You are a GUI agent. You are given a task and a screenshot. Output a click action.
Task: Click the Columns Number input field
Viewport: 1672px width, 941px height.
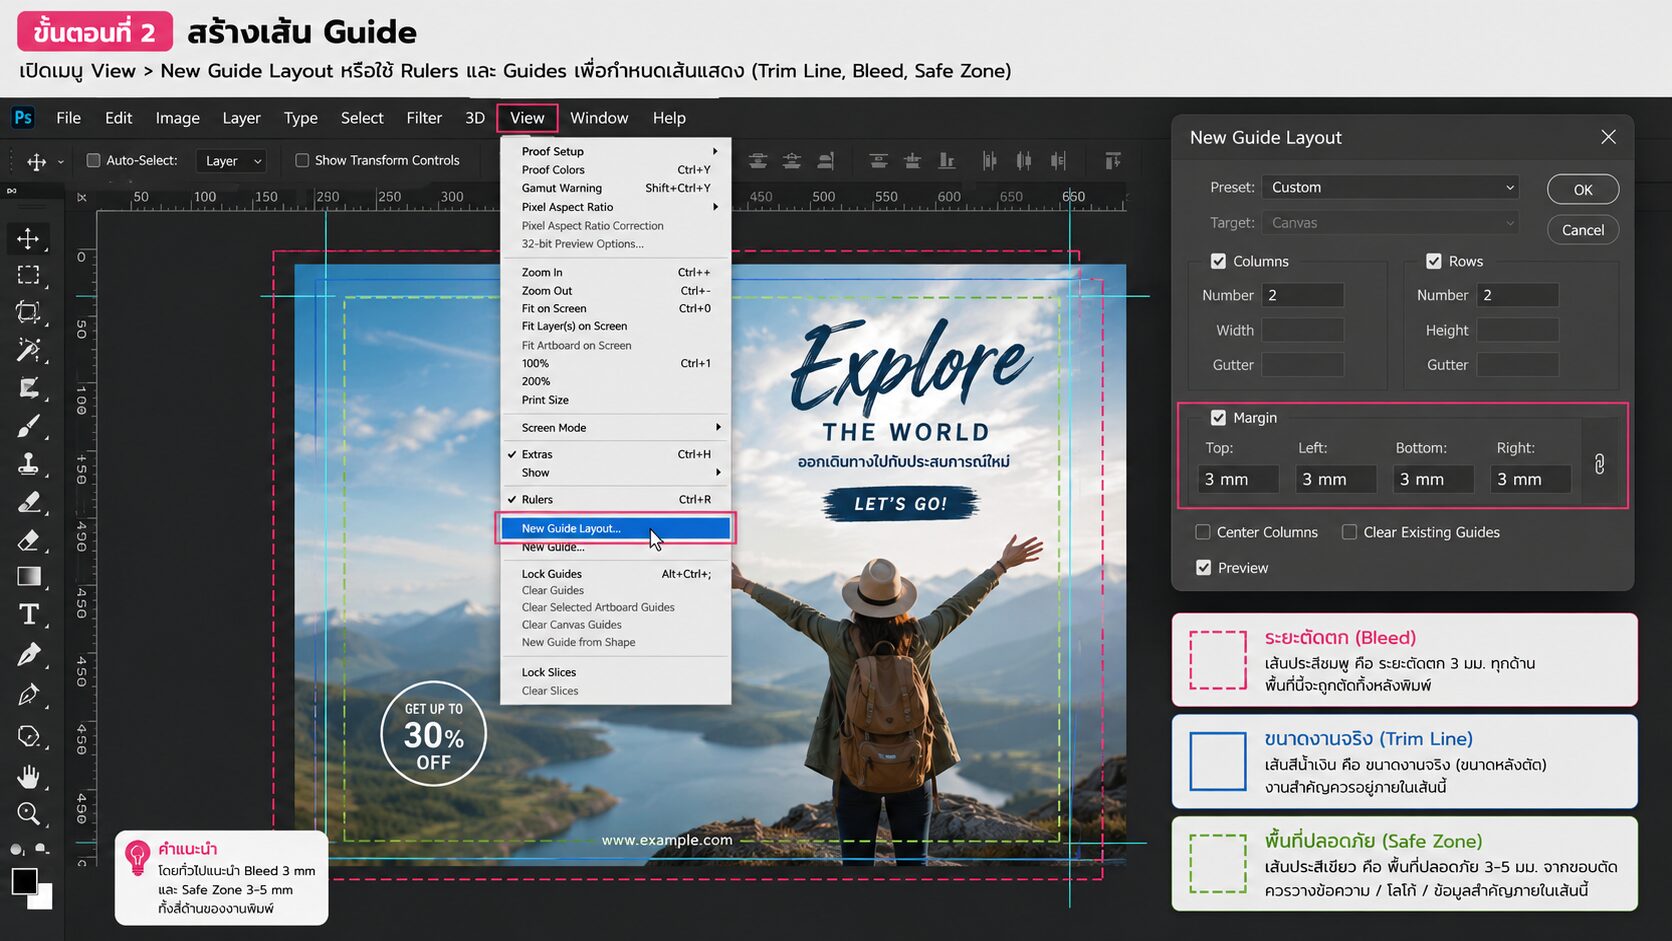(x=1302, y=295)
